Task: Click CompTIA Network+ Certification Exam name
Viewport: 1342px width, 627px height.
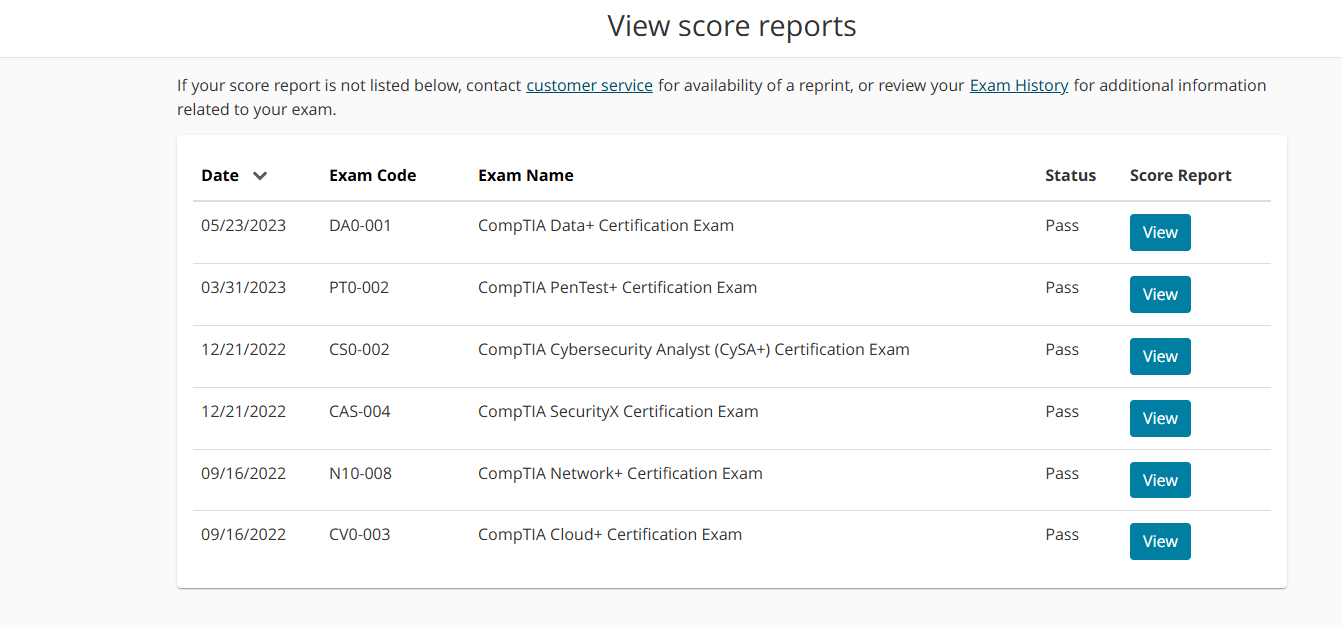Action: (x=620, y=474)
